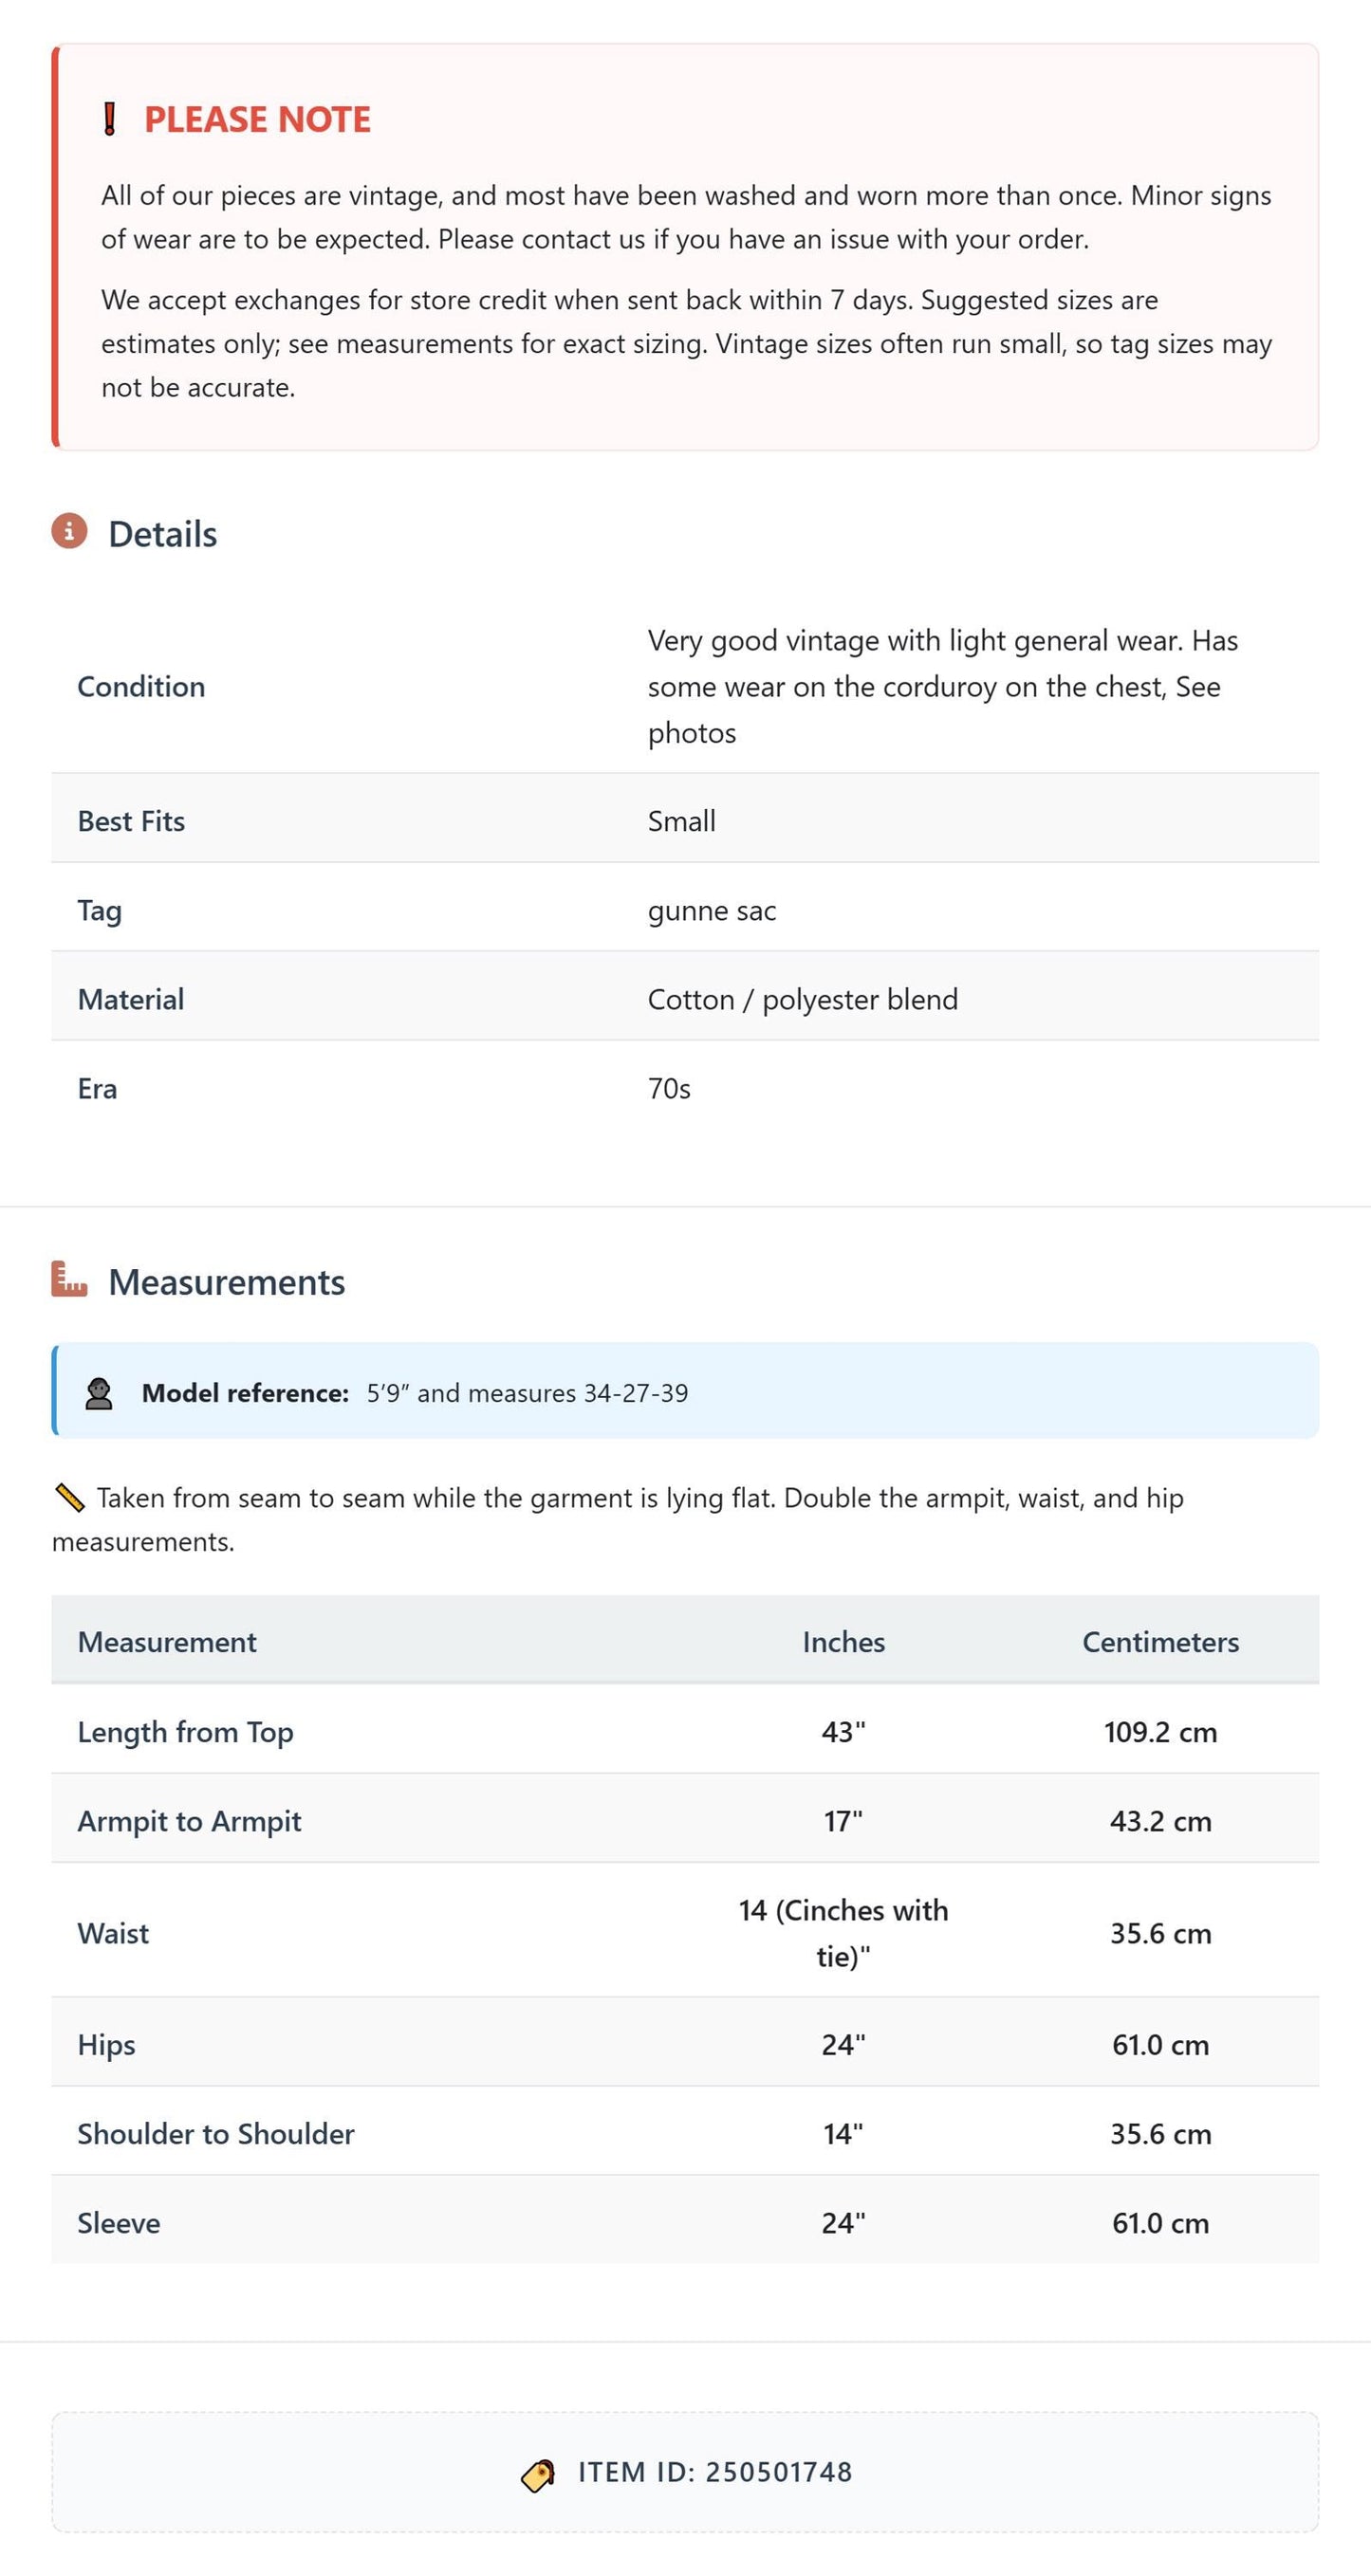Click the Best Fits value Small
Viewport: 1371px width, 2576px height.
[681, 821]
